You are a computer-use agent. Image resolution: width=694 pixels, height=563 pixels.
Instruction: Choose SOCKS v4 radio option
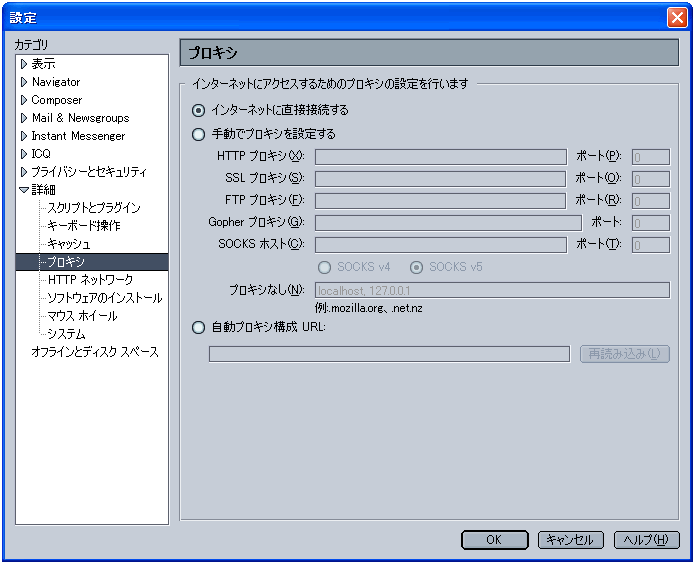click(324, 267)
